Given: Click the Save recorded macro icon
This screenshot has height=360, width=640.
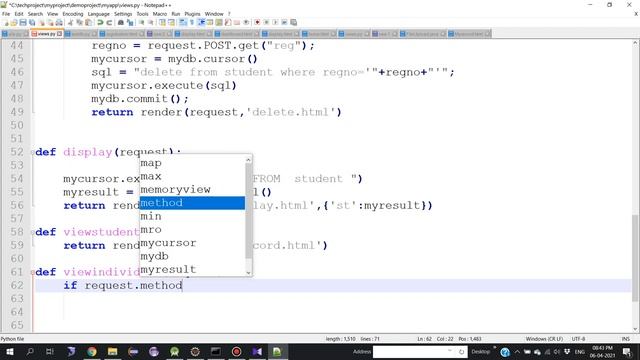Looking at the screenshot, I should 293,22.
